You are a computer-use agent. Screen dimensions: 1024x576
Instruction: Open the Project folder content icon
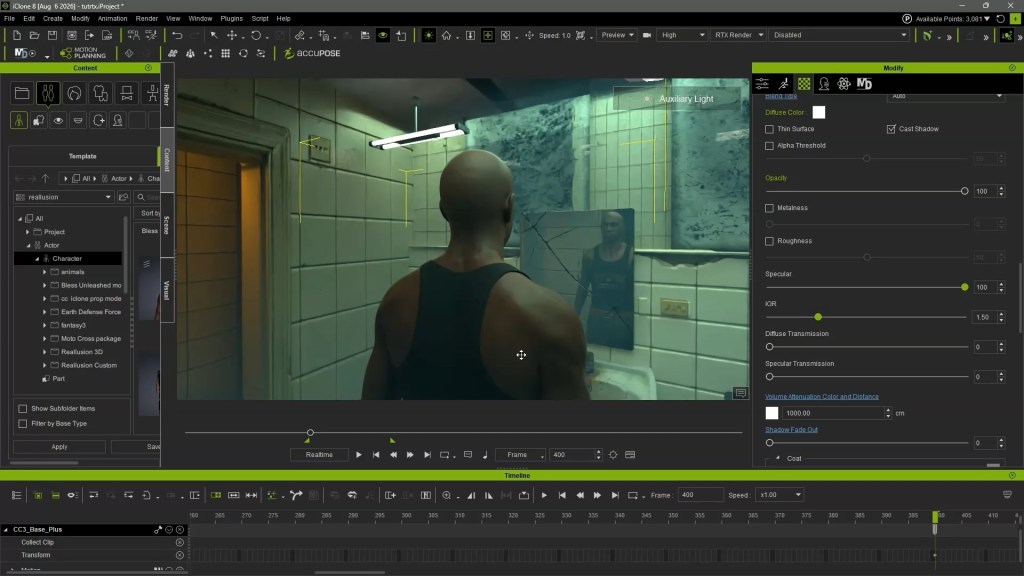(22, 93)
